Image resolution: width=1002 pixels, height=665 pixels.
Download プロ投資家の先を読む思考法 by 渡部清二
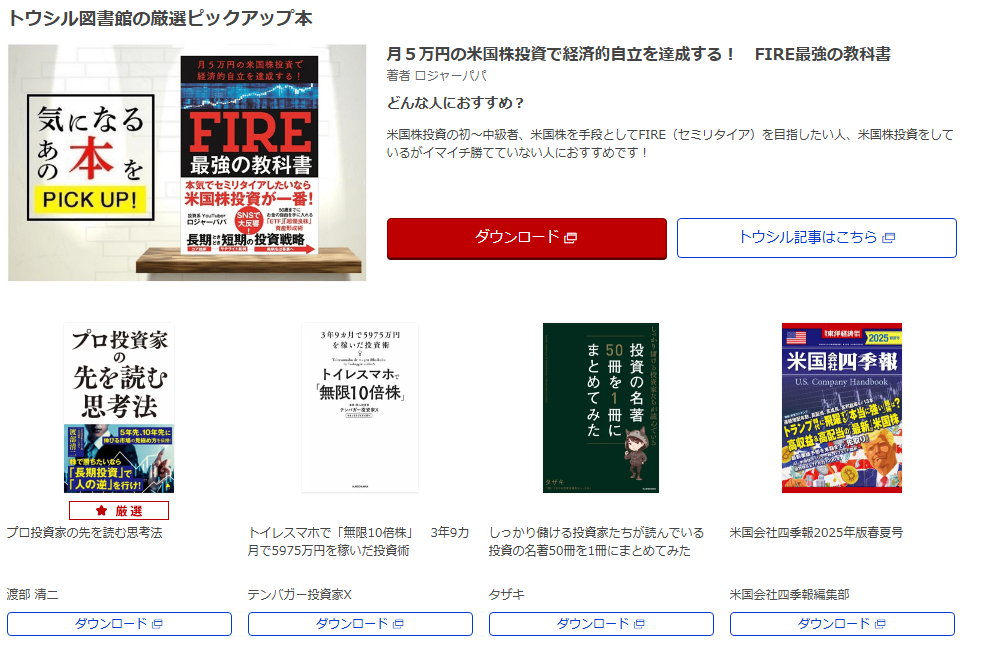[x=119, y=624]
